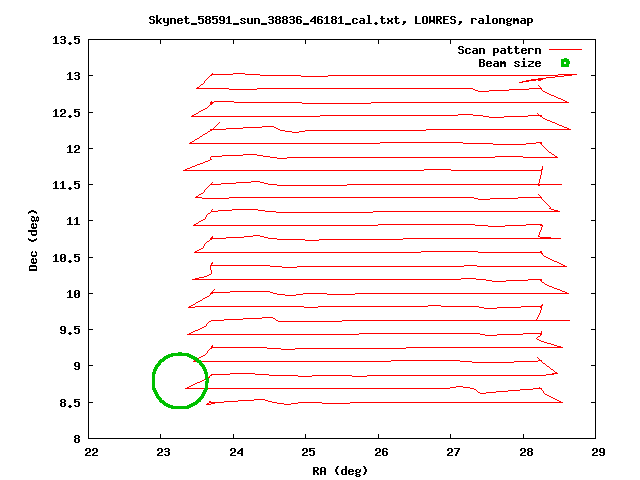640x480 pixels.
Task: Click the 11 tick label on Dec axis
Action: [x=73, y=221]
